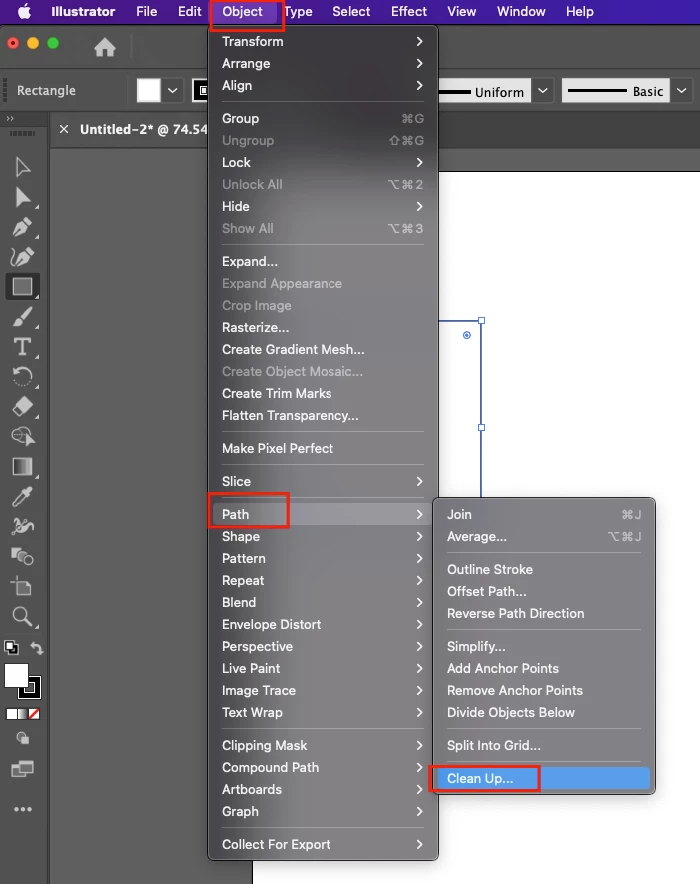Select the Rotate tool
Screen dimensions: 700x884
pyautogui.click(x=22, y=377)
